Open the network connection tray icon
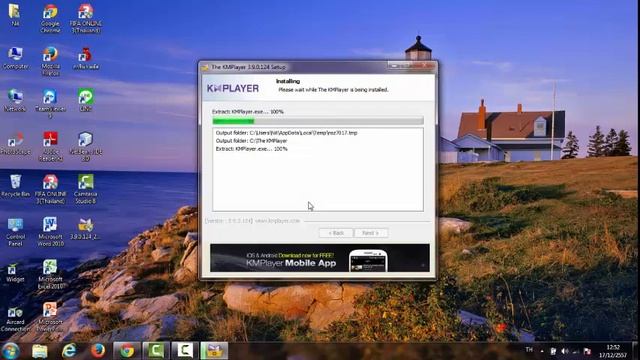Image resolution: width=640 pixels, height=360 pixels. (x=576, y=351)
